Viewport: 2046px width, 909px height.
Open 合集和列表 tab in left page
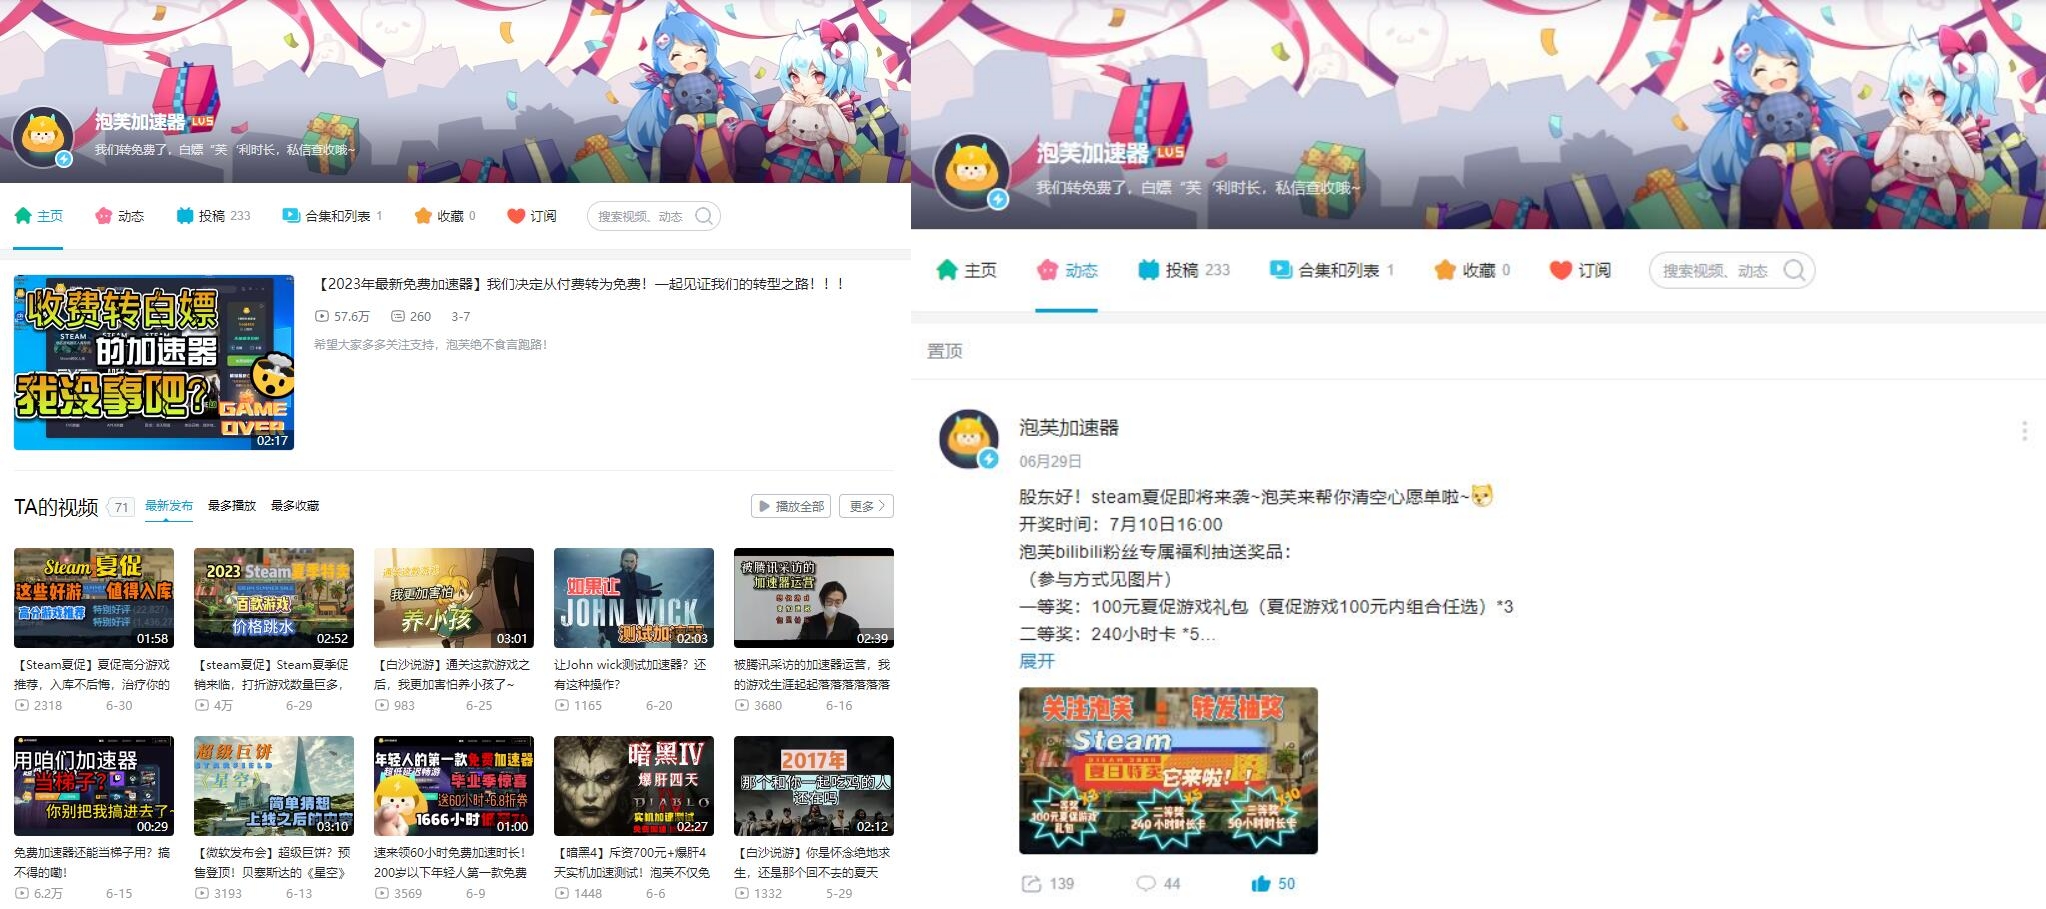click(332, 216)
